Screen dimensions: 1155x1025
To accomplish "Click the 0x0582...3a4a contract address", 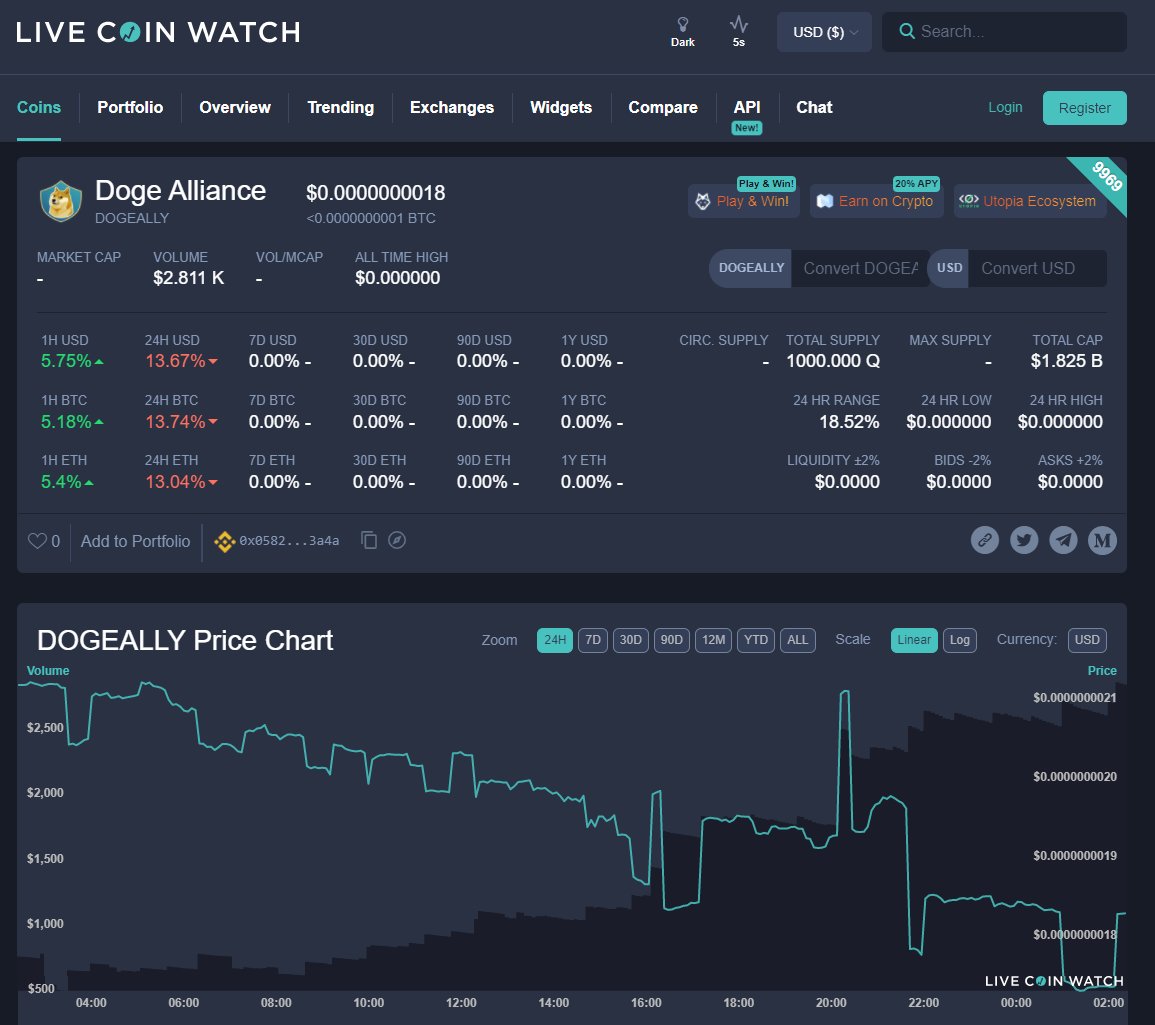I will point(289,541).
